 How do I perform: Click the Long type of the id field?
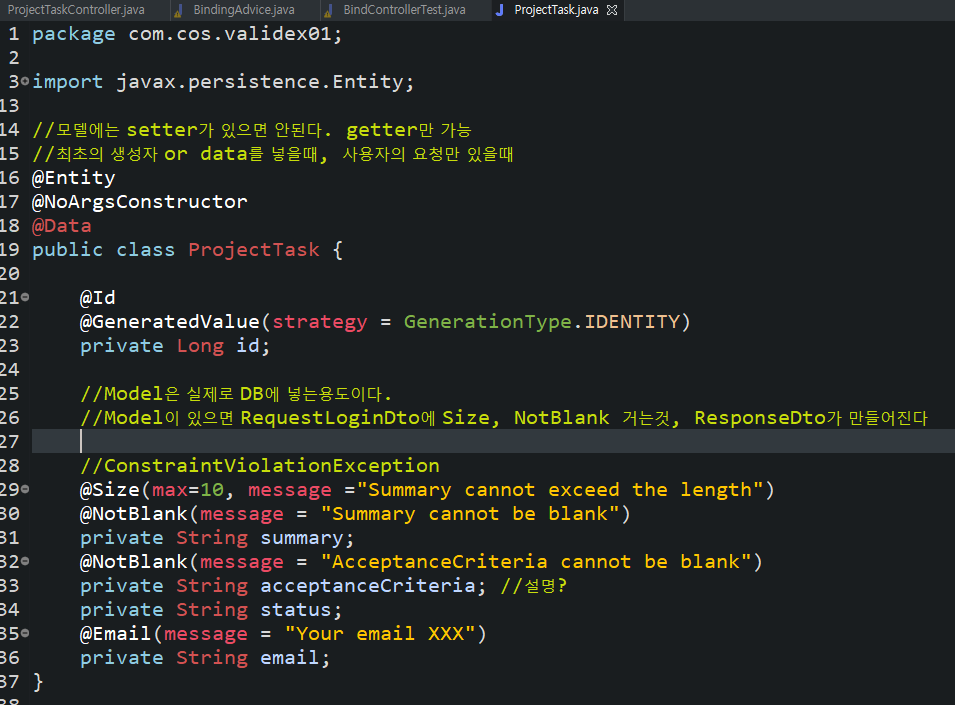(x=200, y=346)
